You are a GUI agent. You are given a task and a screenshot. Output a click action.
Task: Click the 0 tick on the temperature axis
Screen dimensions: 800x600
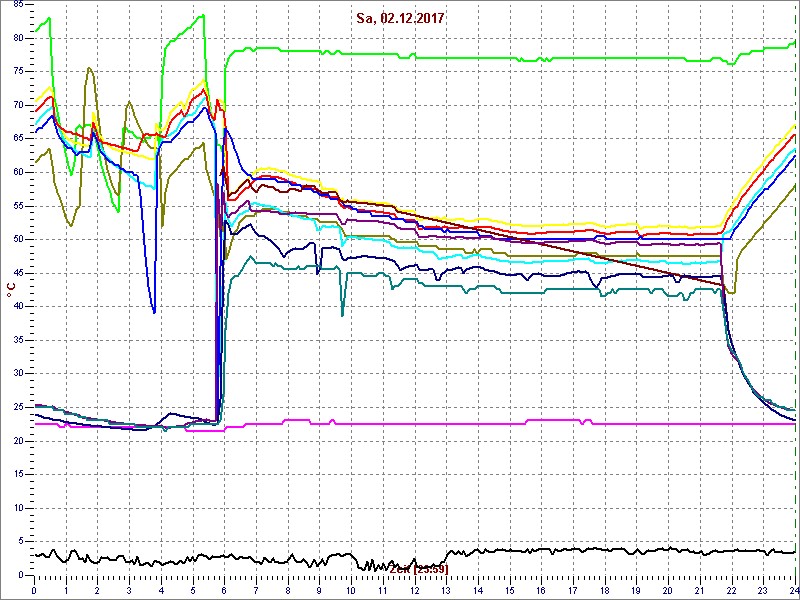click(20, 574)
